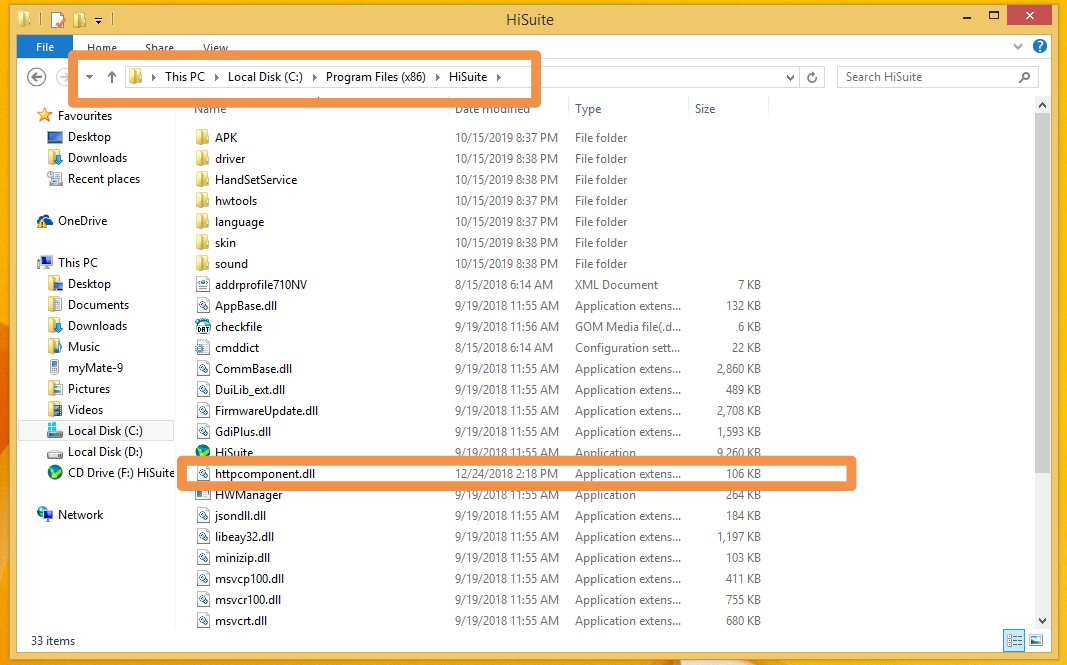Select the skin folder
The height and width of the screenshot is (665, 1067).
pos(225,243)
